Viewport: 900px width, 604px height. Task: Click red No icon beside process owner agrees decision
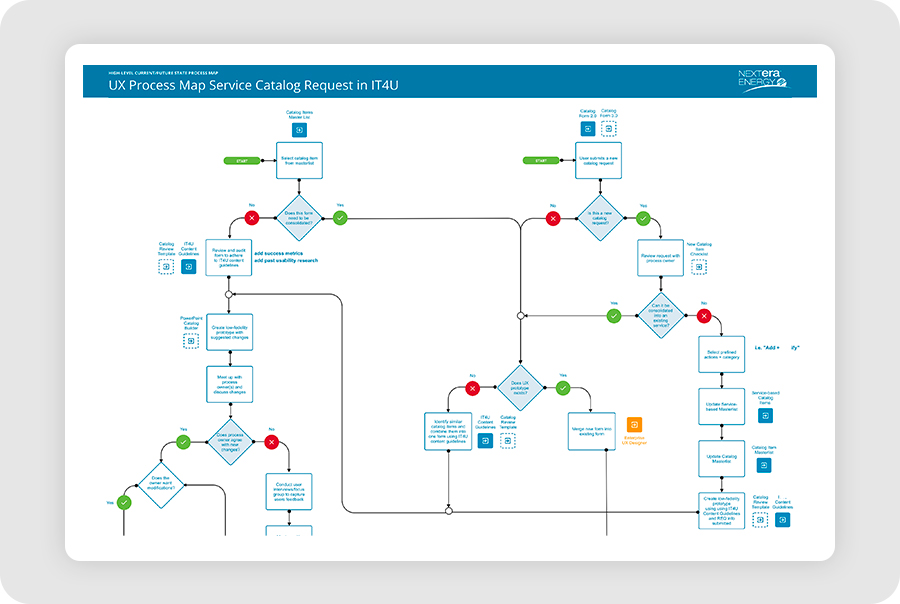coord(271,442)
